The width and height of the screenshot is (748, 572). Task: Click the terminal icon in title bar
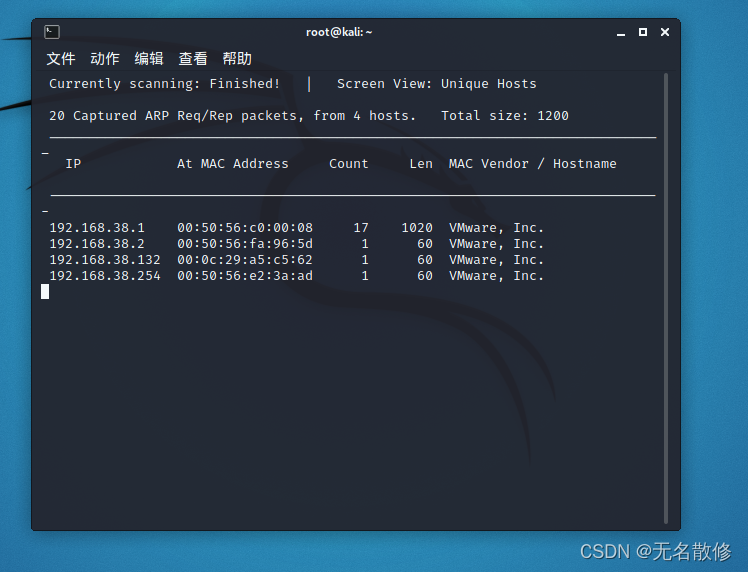point(52,32)
